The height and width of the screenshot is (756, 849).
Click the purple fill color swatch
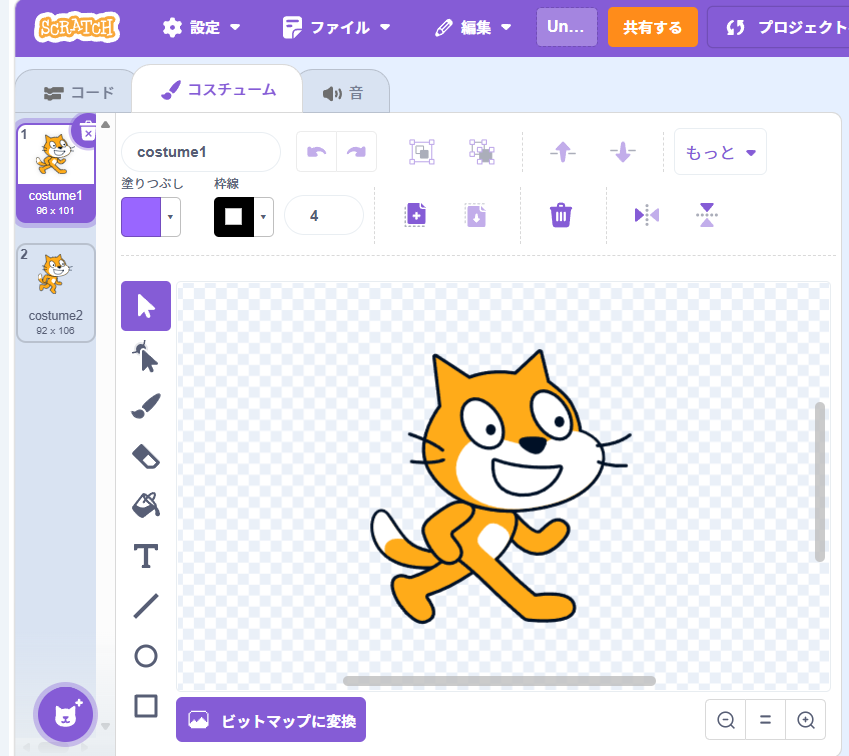tap(141, 216)
